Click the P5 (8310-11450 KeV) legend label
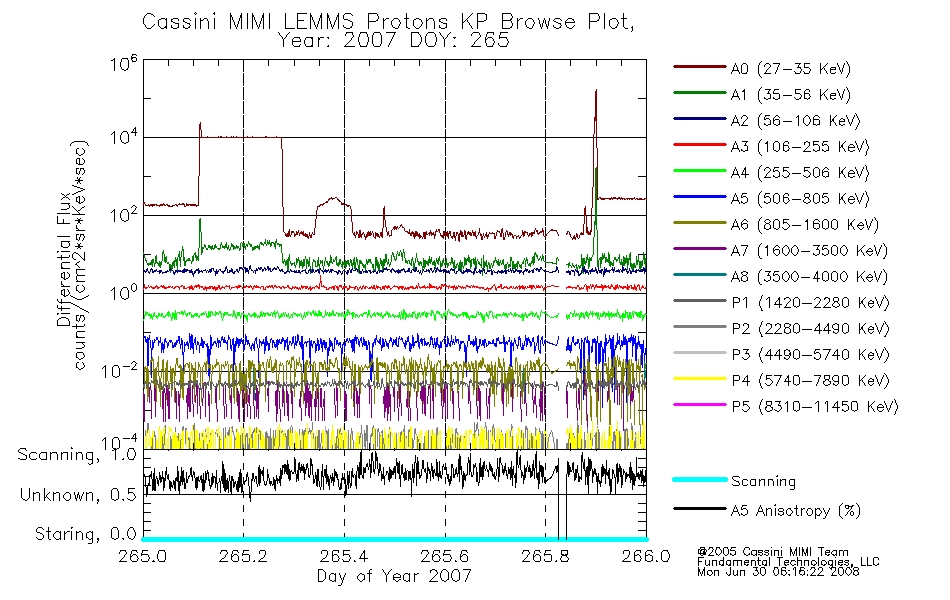 (815, 407)
